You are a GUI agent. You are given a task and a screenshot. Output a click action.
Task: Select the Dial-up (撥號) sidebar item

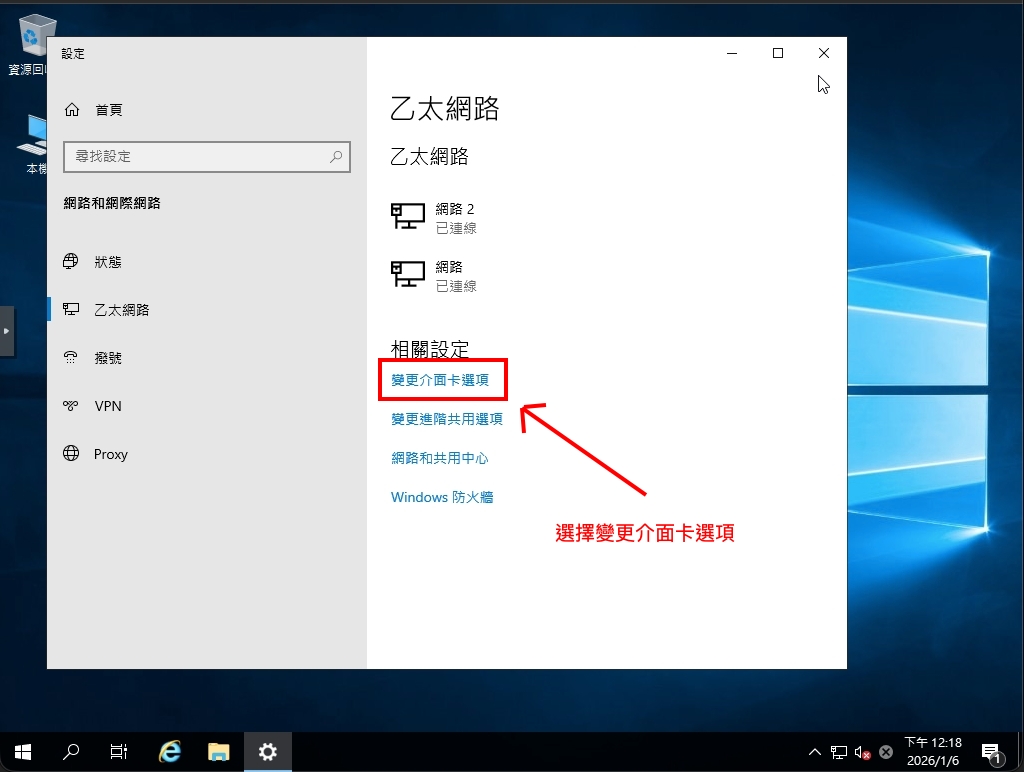click(x=107, y=358)
